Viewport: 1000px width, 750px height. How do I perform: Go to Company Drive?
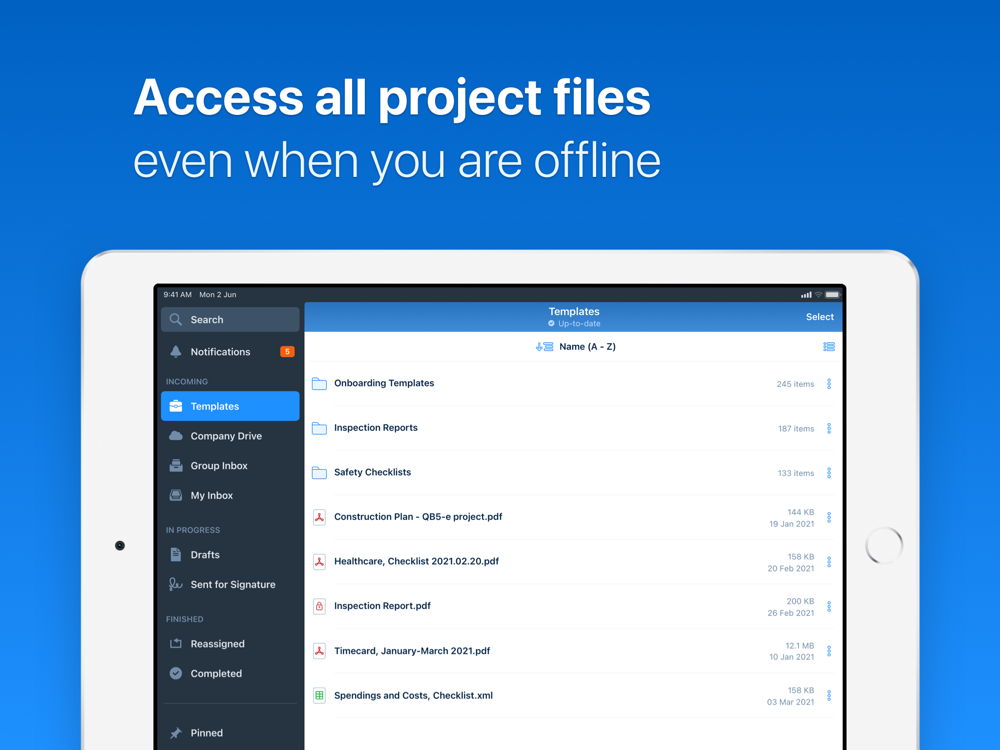pos(230,436)
